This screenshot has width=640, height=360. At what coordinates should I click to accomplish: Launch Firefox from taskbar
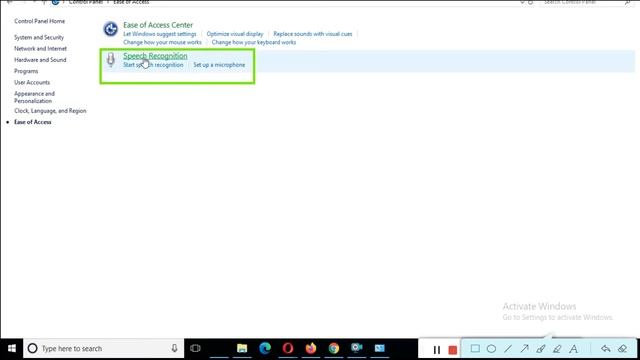[x=311, y=348]
